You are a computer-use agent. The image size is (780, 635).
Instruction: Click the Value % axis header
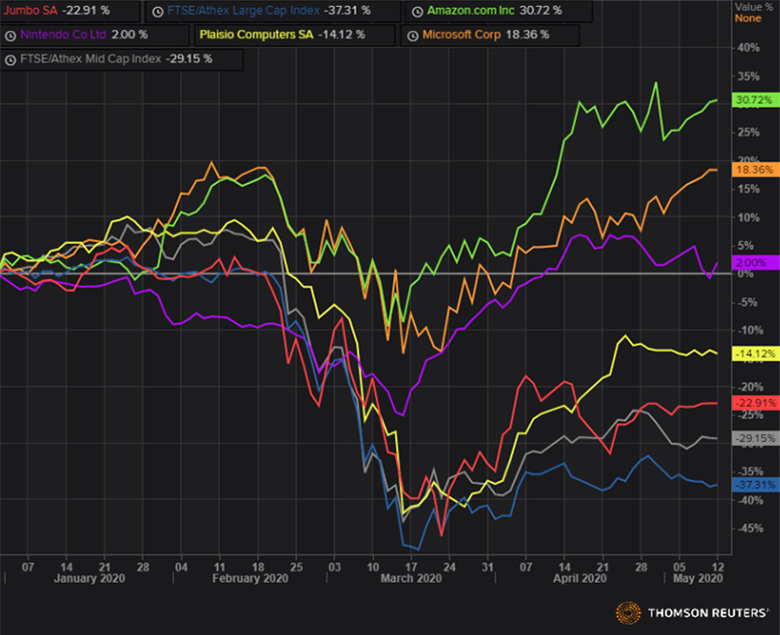pos(754,7)
